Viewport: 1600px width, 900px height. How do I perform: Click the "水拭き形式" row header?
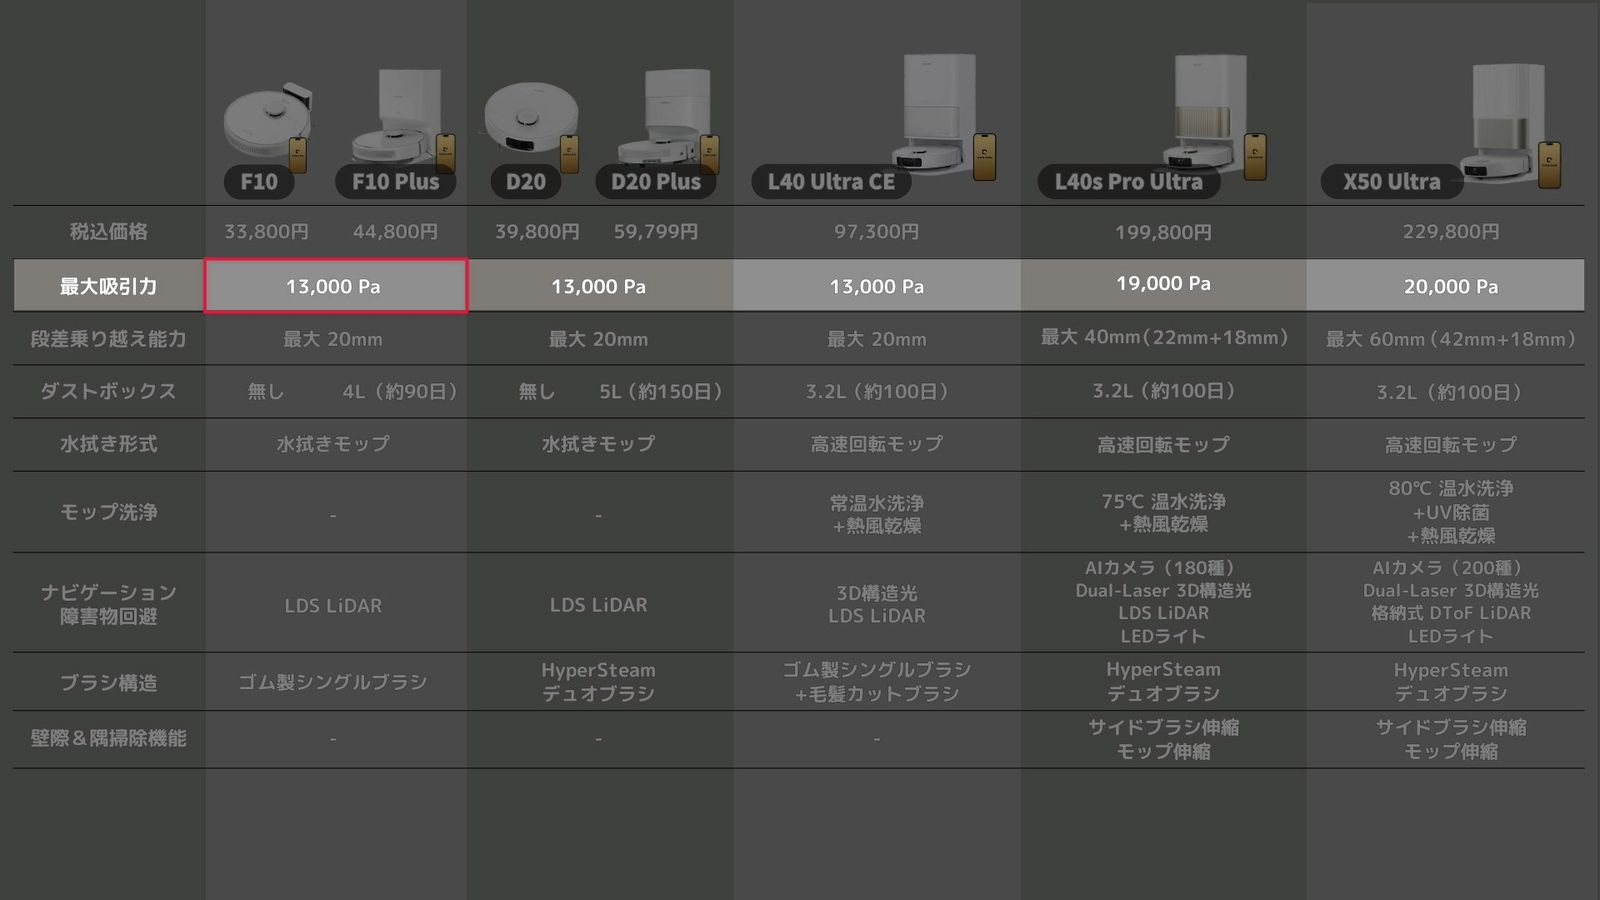click(x=109, y=444)
